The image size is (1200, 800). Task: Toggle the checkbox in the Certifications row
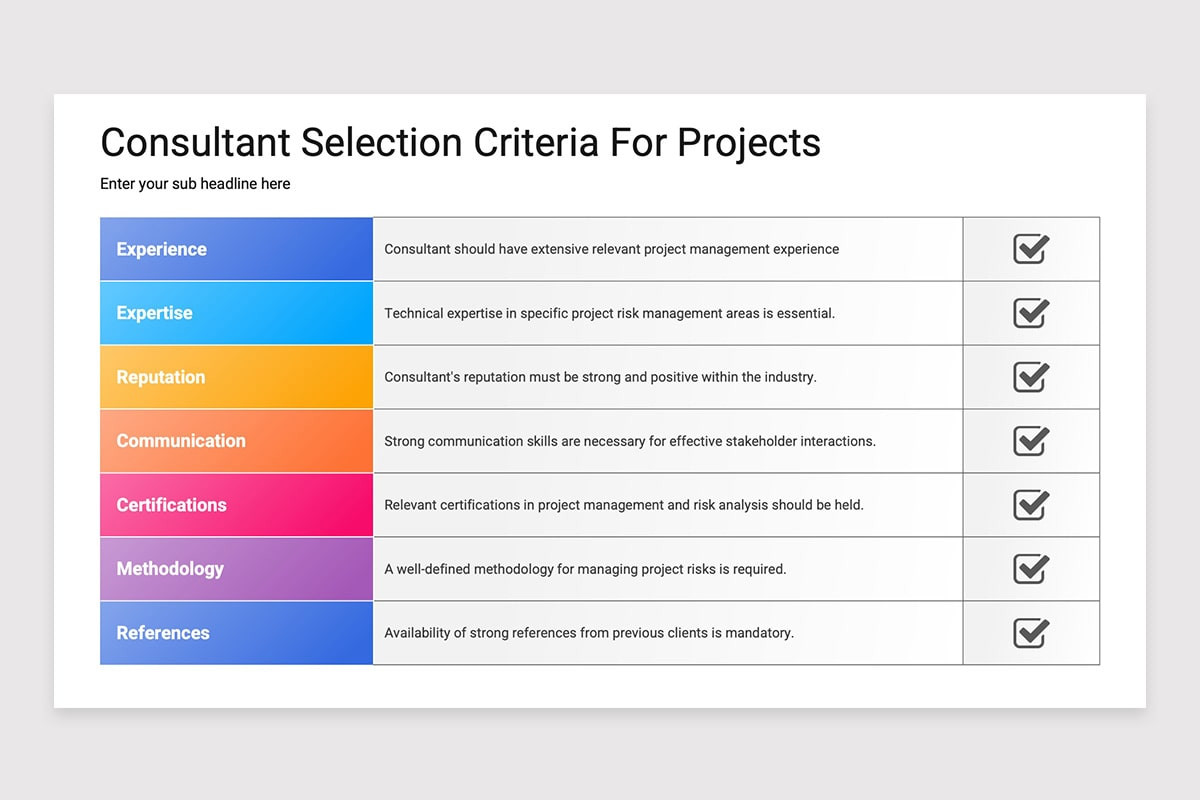pyautogui.click(x=1031, y=505)
